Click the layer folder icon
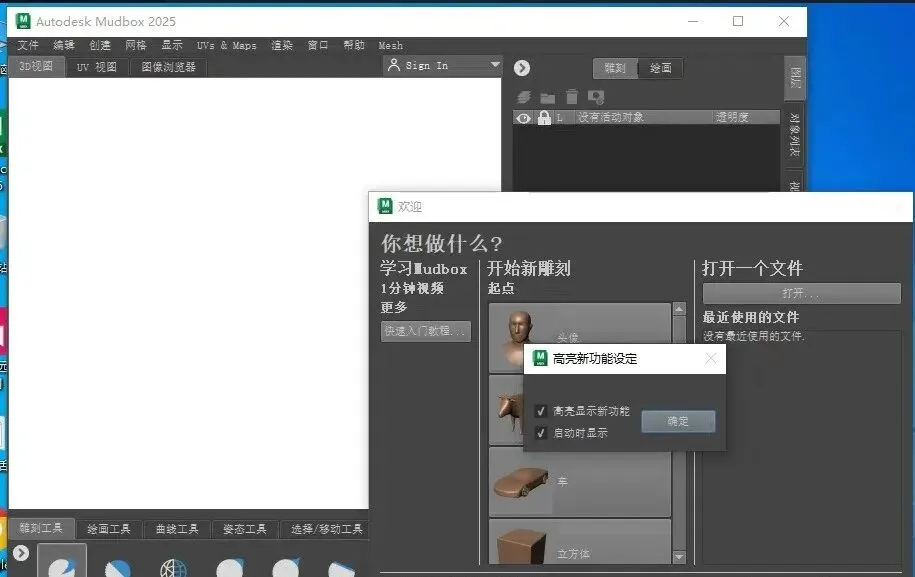The height and width of the screenshot is (577, 915). [547, 97]
